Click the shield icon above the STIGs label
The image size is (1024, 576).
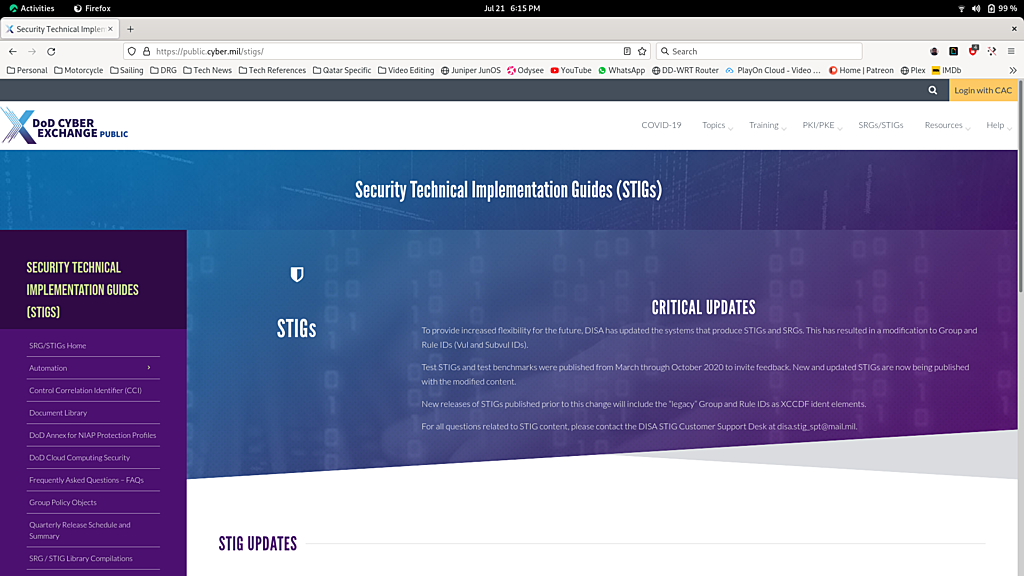(x=296, y=272)
